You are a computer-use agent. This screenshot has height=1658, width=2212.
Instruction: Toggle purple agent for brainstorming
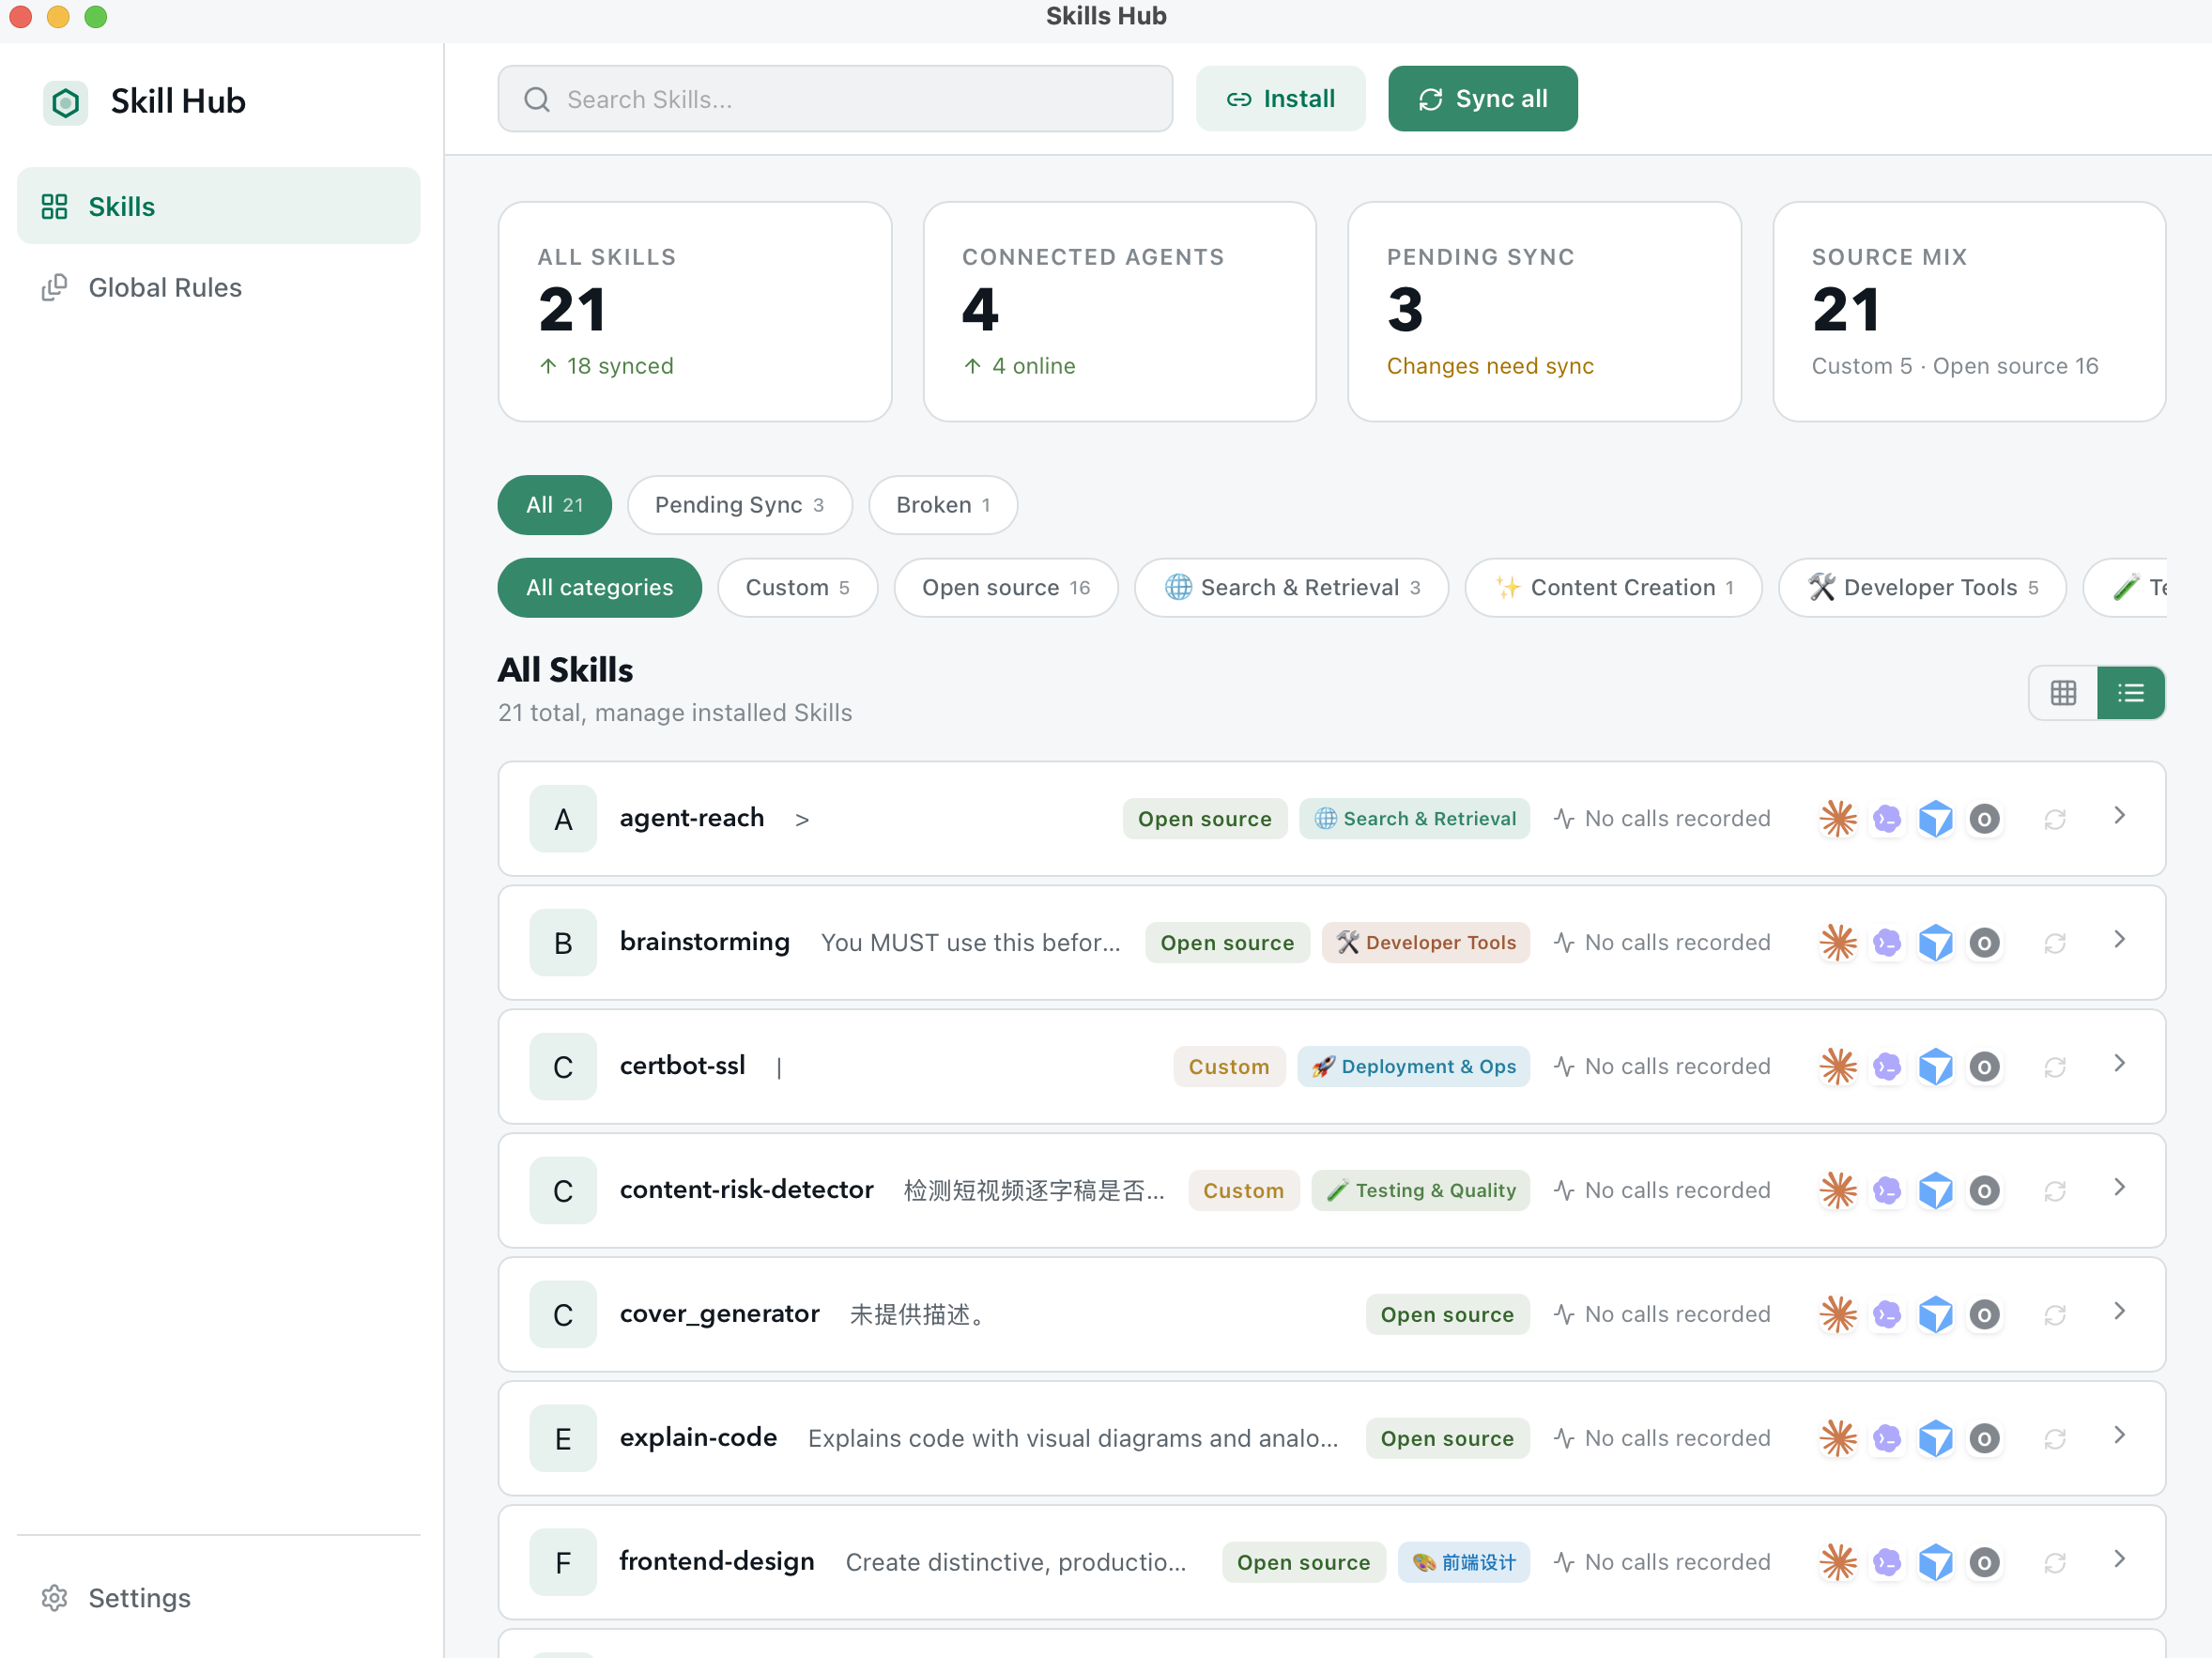click(x=1887, y=943)
